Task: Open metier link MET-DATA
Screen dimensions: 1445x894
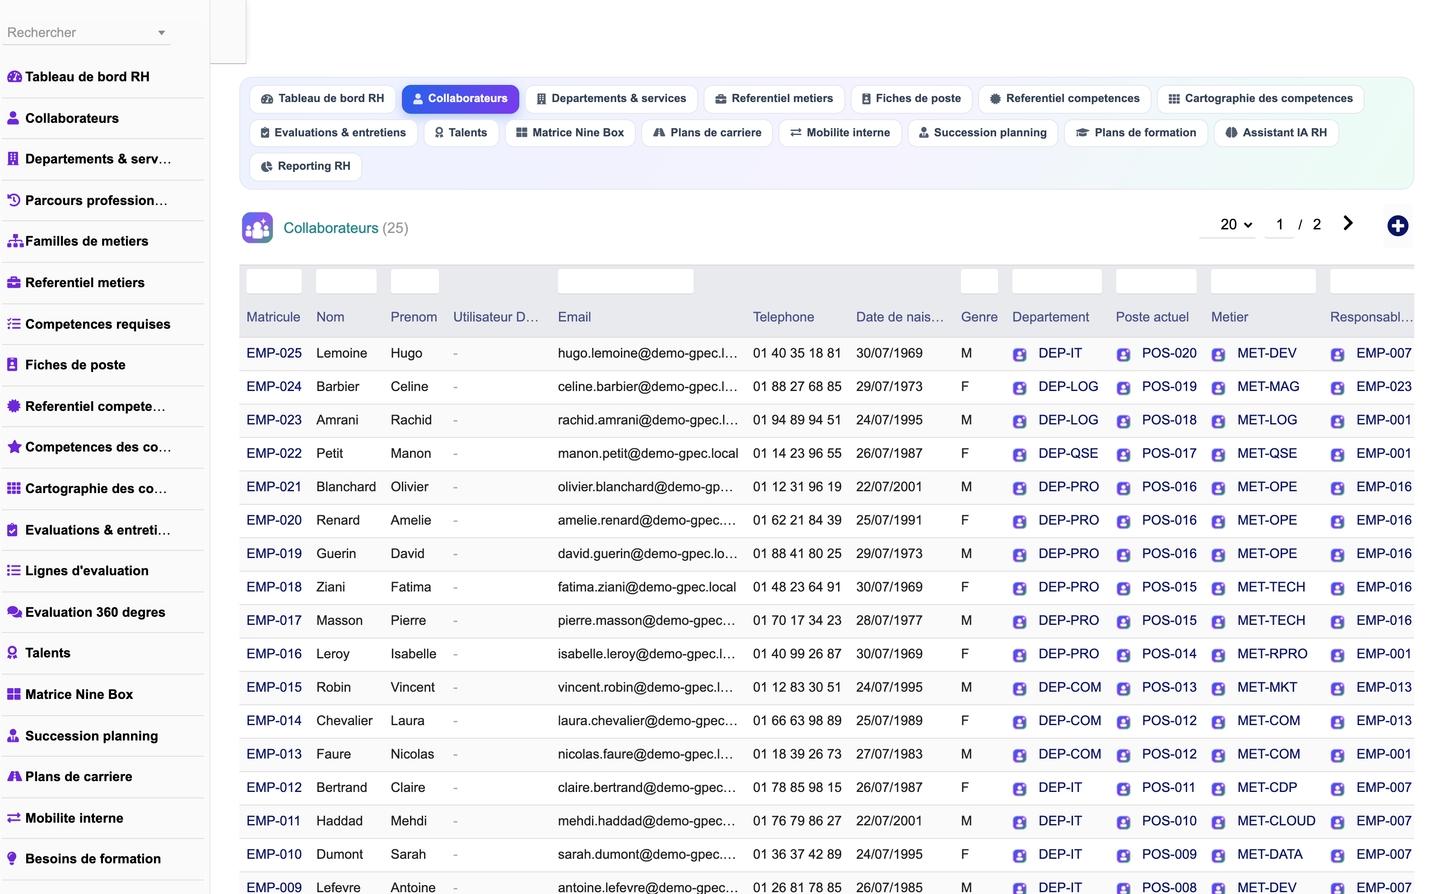Action: (1269, 855)
